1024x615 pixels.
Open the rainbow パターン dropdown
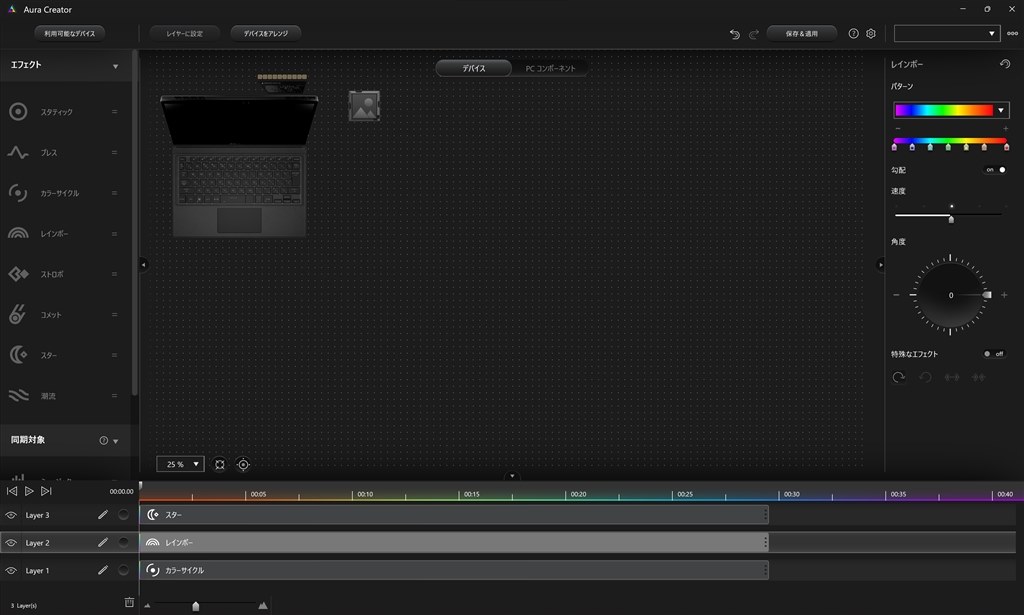point(951,110)
